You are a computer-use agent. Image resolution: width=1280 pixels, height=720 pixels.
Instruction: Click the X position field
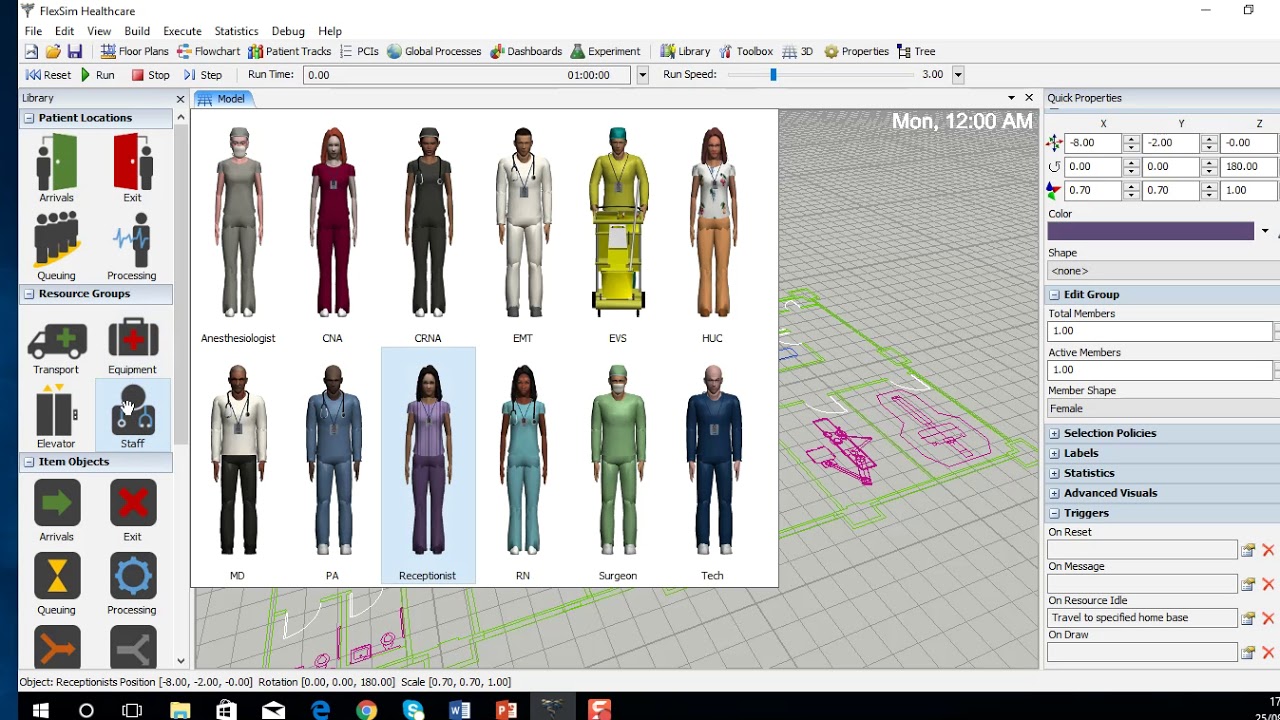click(x=1093, y=143)
